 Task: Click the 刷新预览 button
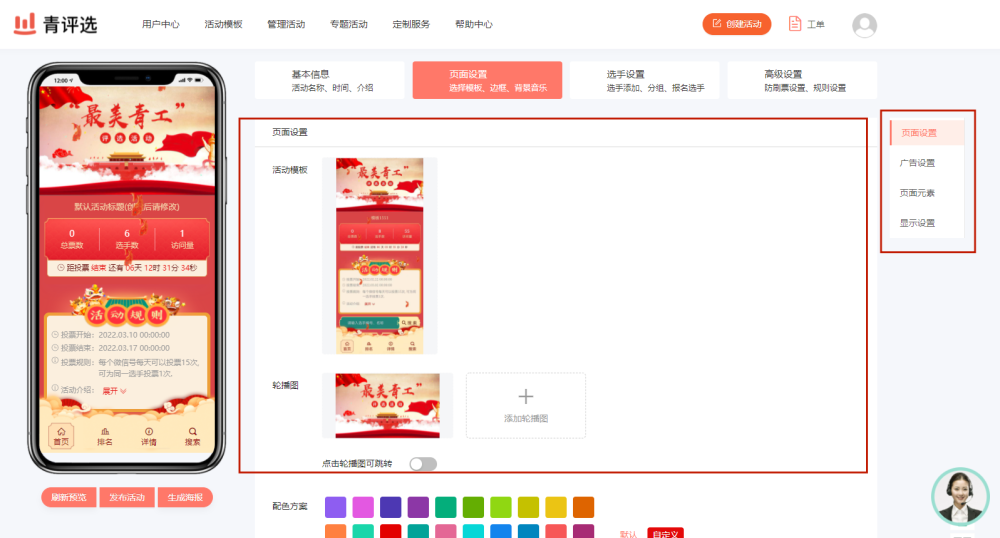pyautogui.click(x=69, y=497)
